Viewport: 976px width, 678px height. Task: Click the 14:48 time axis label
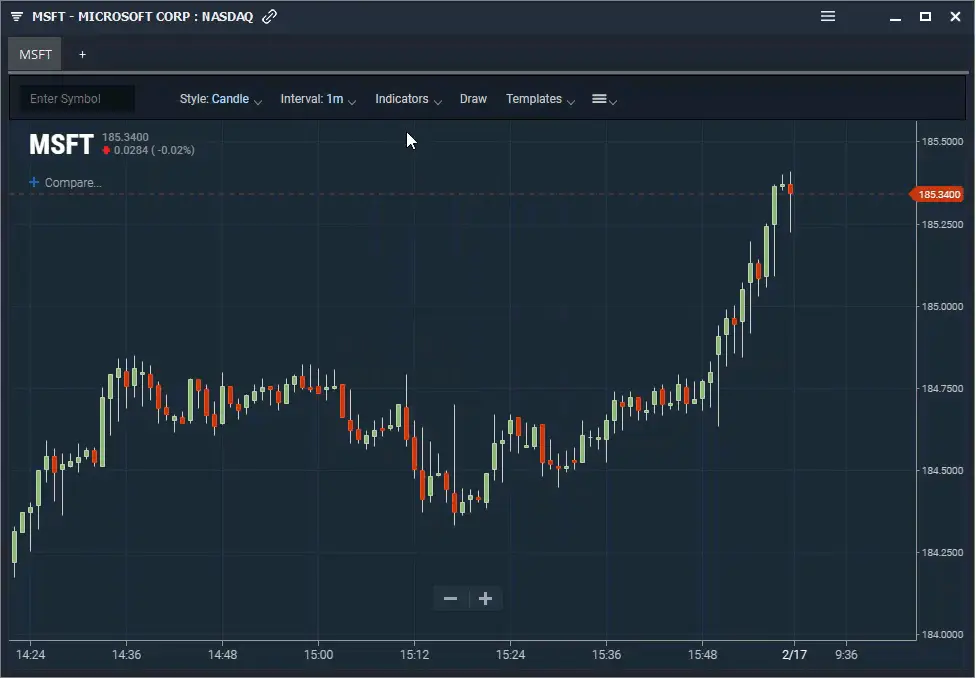(222, 654)
